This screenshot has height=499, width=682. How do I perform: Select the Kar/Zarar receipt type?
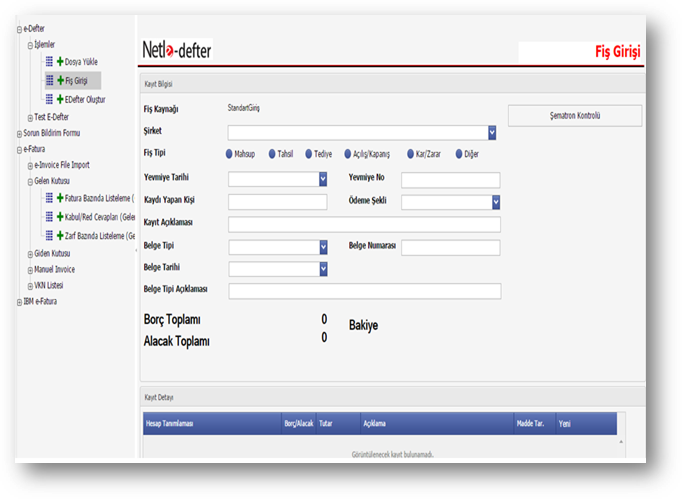410,154
